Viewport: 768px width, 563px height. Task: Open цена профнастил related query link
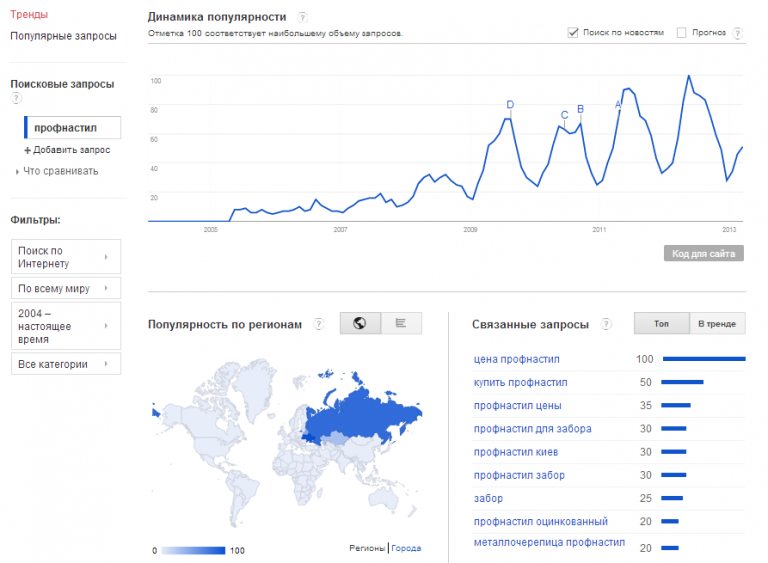[516, 359]
